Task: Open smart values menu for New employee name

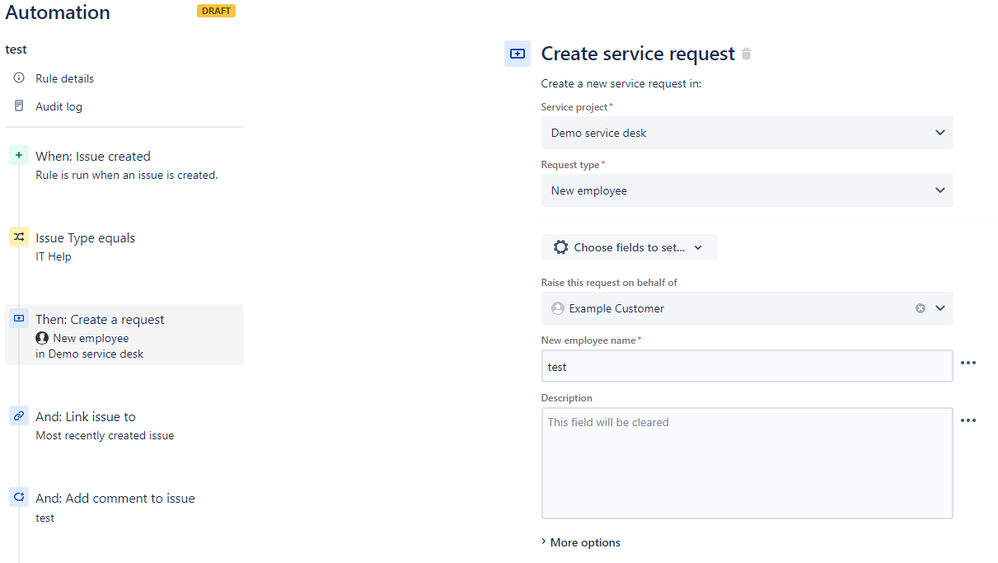Action: point(968,363)
